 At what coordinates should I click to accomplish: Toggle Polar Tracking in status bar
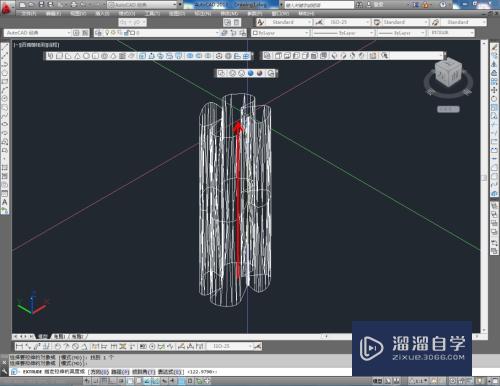(x=121, y=381)
